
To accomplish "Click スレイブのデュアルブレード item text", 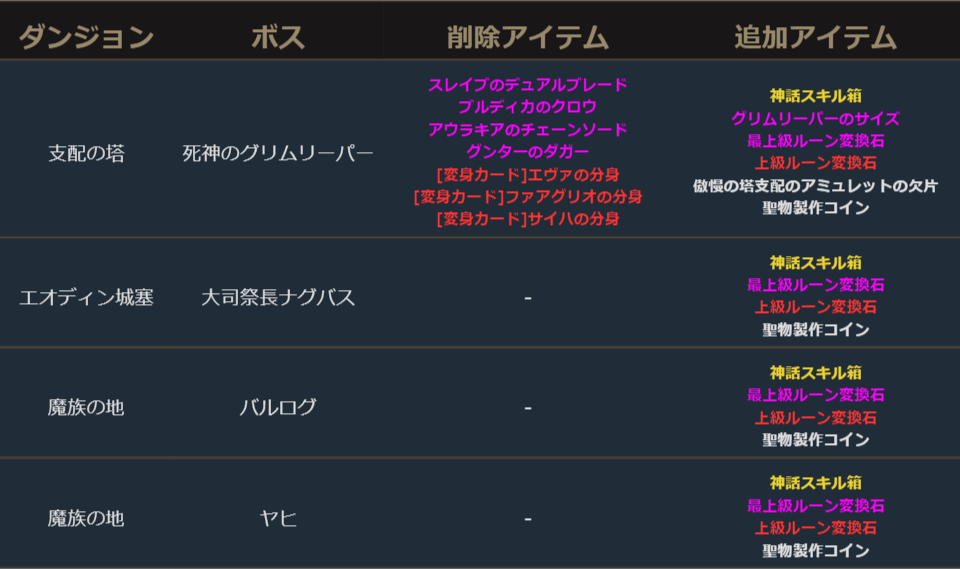I will click(527, 85).
